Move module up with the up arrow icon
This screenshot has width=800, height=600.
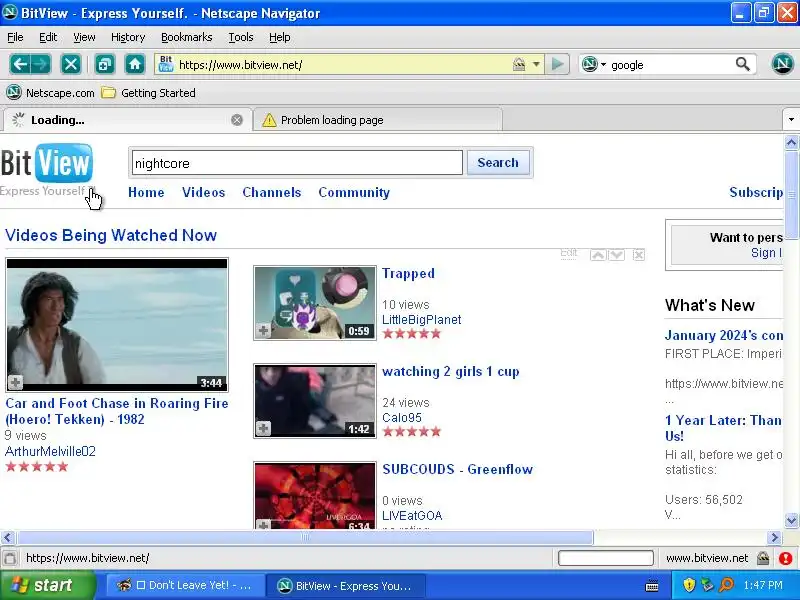[x=598, y=255]
